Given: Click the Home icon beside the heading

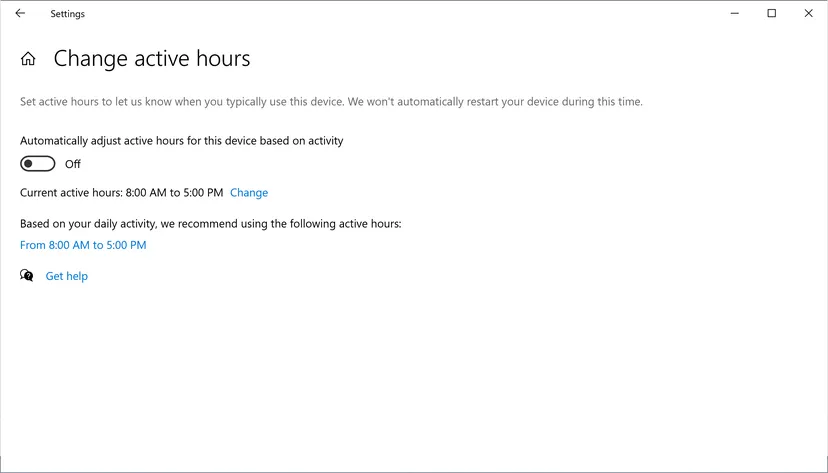Looking at the screenshot, I should (28, 59).
